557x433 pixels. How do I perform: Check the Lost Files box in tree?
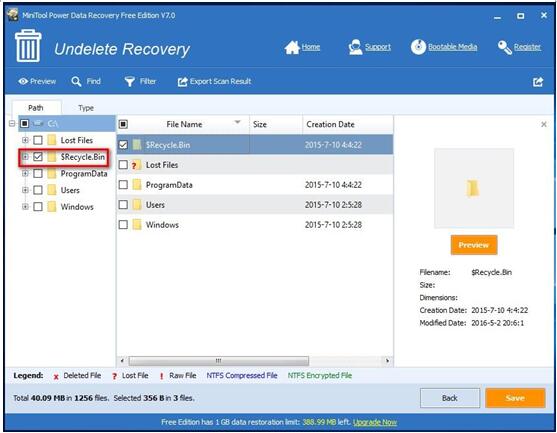pyautogui.click(x=38, y=140)
